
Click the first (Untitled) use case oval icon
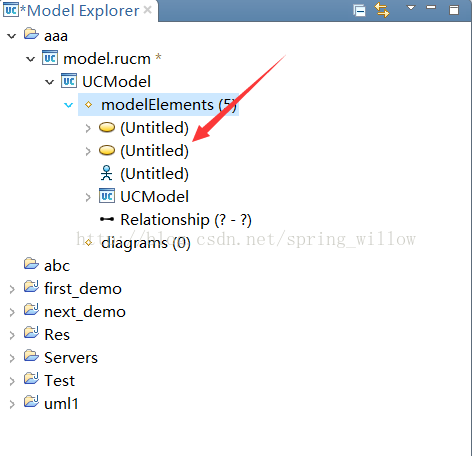click(x=107, y=127)
